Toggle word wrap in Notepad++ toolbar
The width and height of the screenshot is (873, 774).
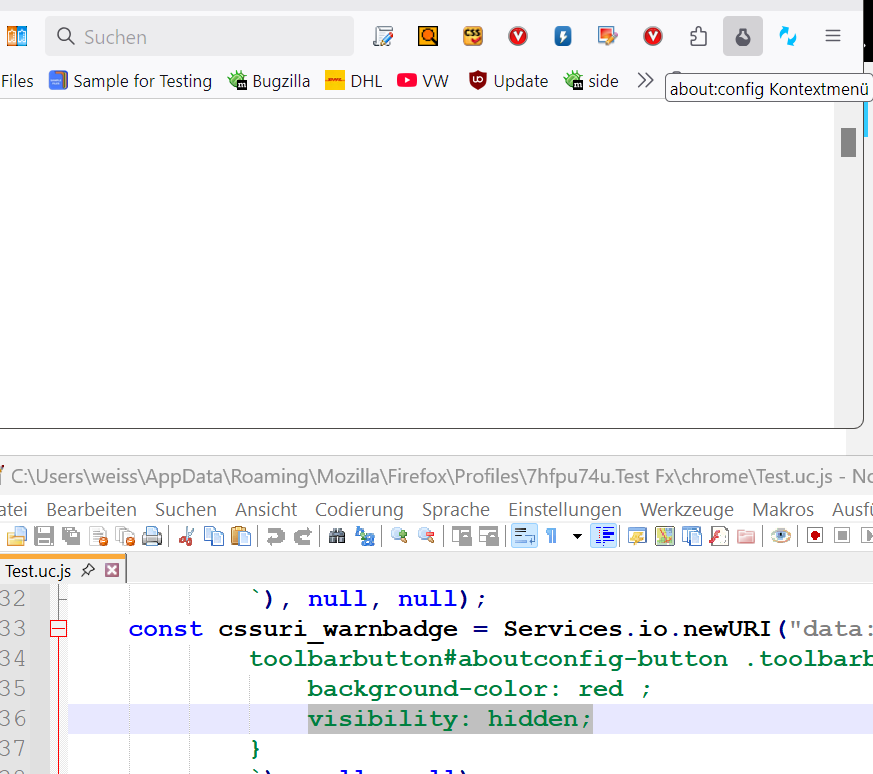coord(524,536)
